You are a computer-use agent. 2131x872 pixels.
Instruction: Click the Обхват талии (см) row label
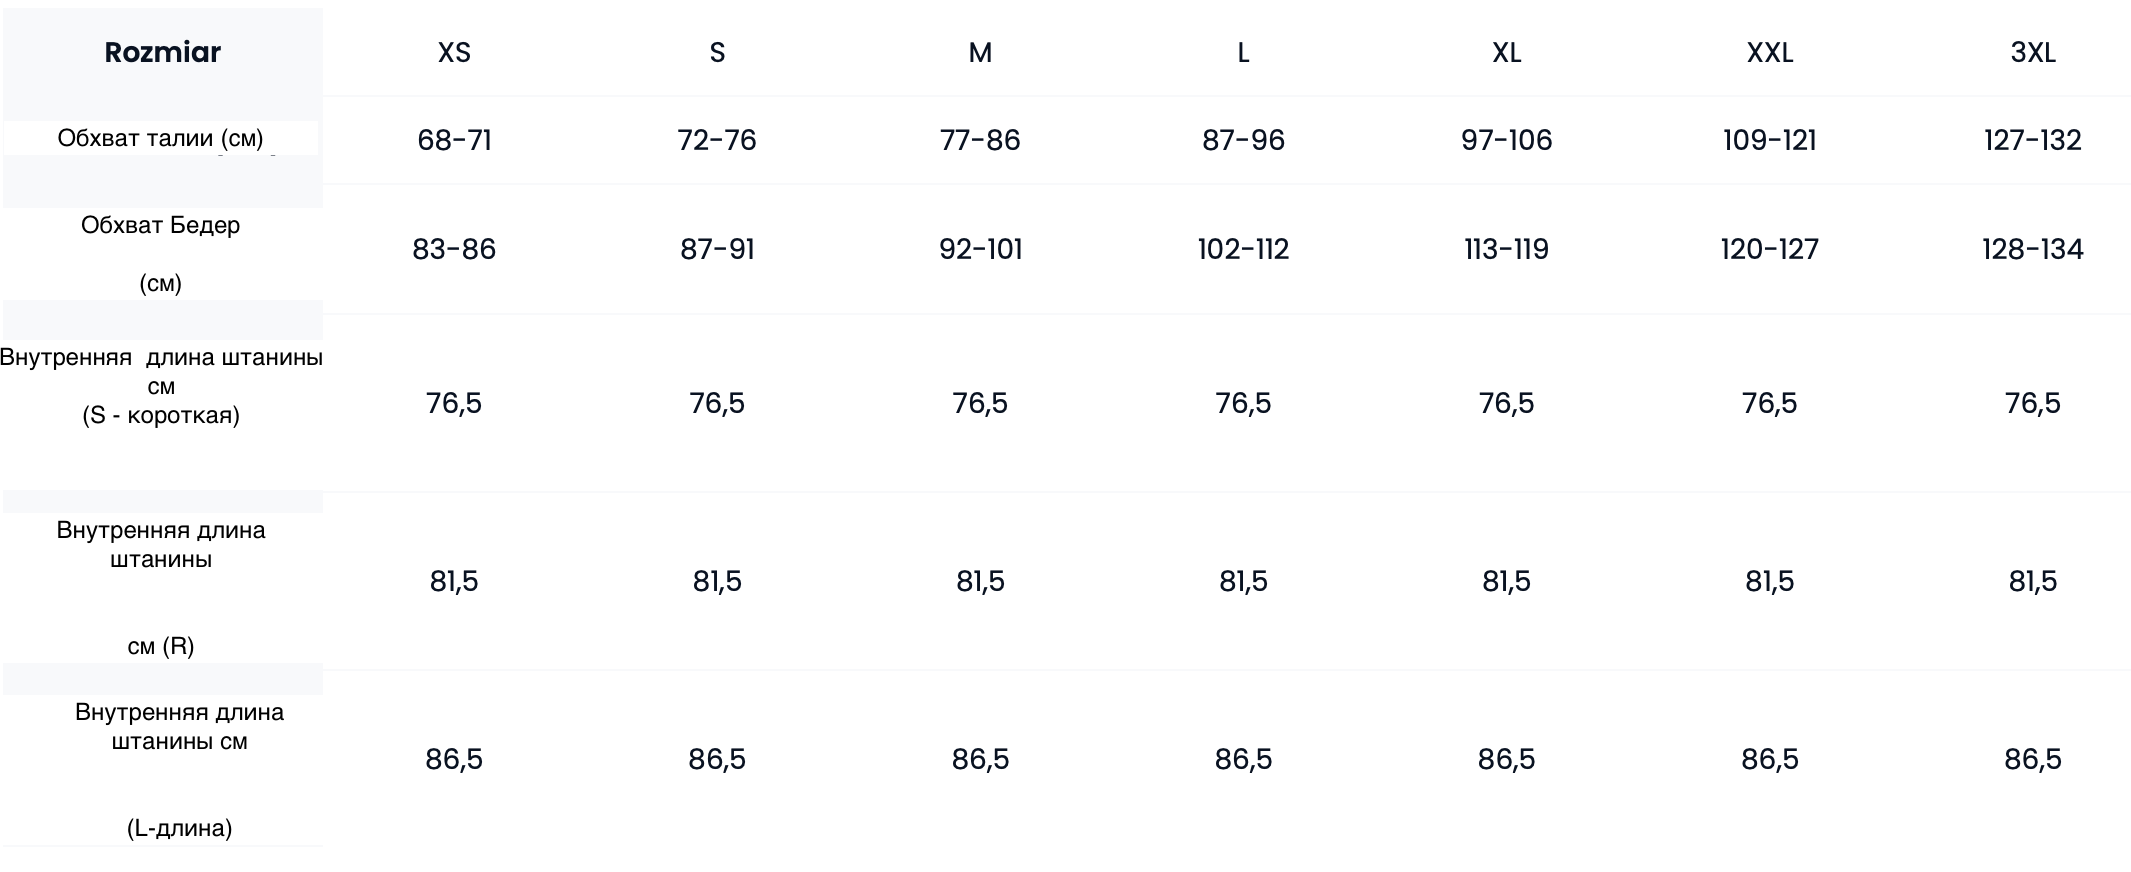click(161, 138)
